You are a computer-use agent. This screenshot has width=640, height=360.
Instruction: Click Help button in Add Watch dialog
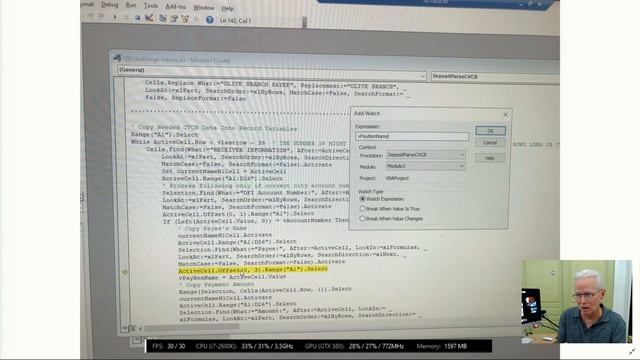[x=489, y=158]
